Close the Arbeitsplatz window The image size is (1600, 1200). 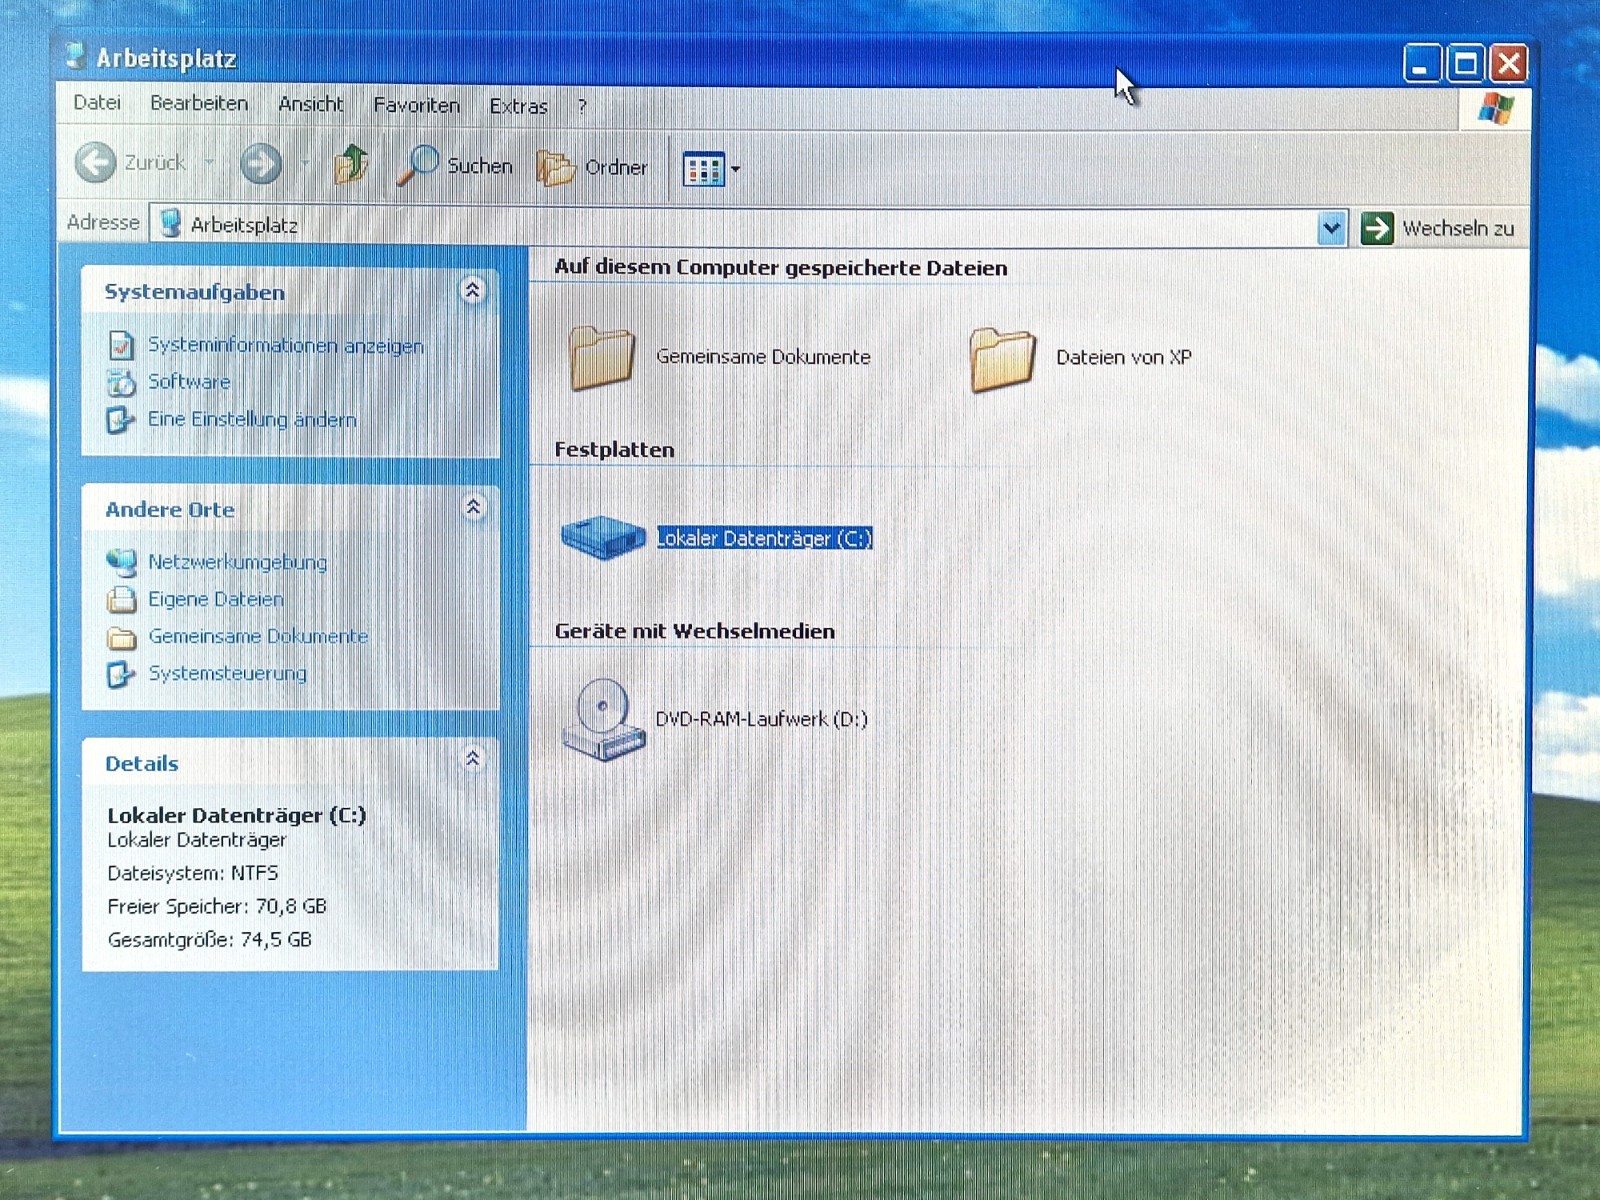click(1508, 64)
